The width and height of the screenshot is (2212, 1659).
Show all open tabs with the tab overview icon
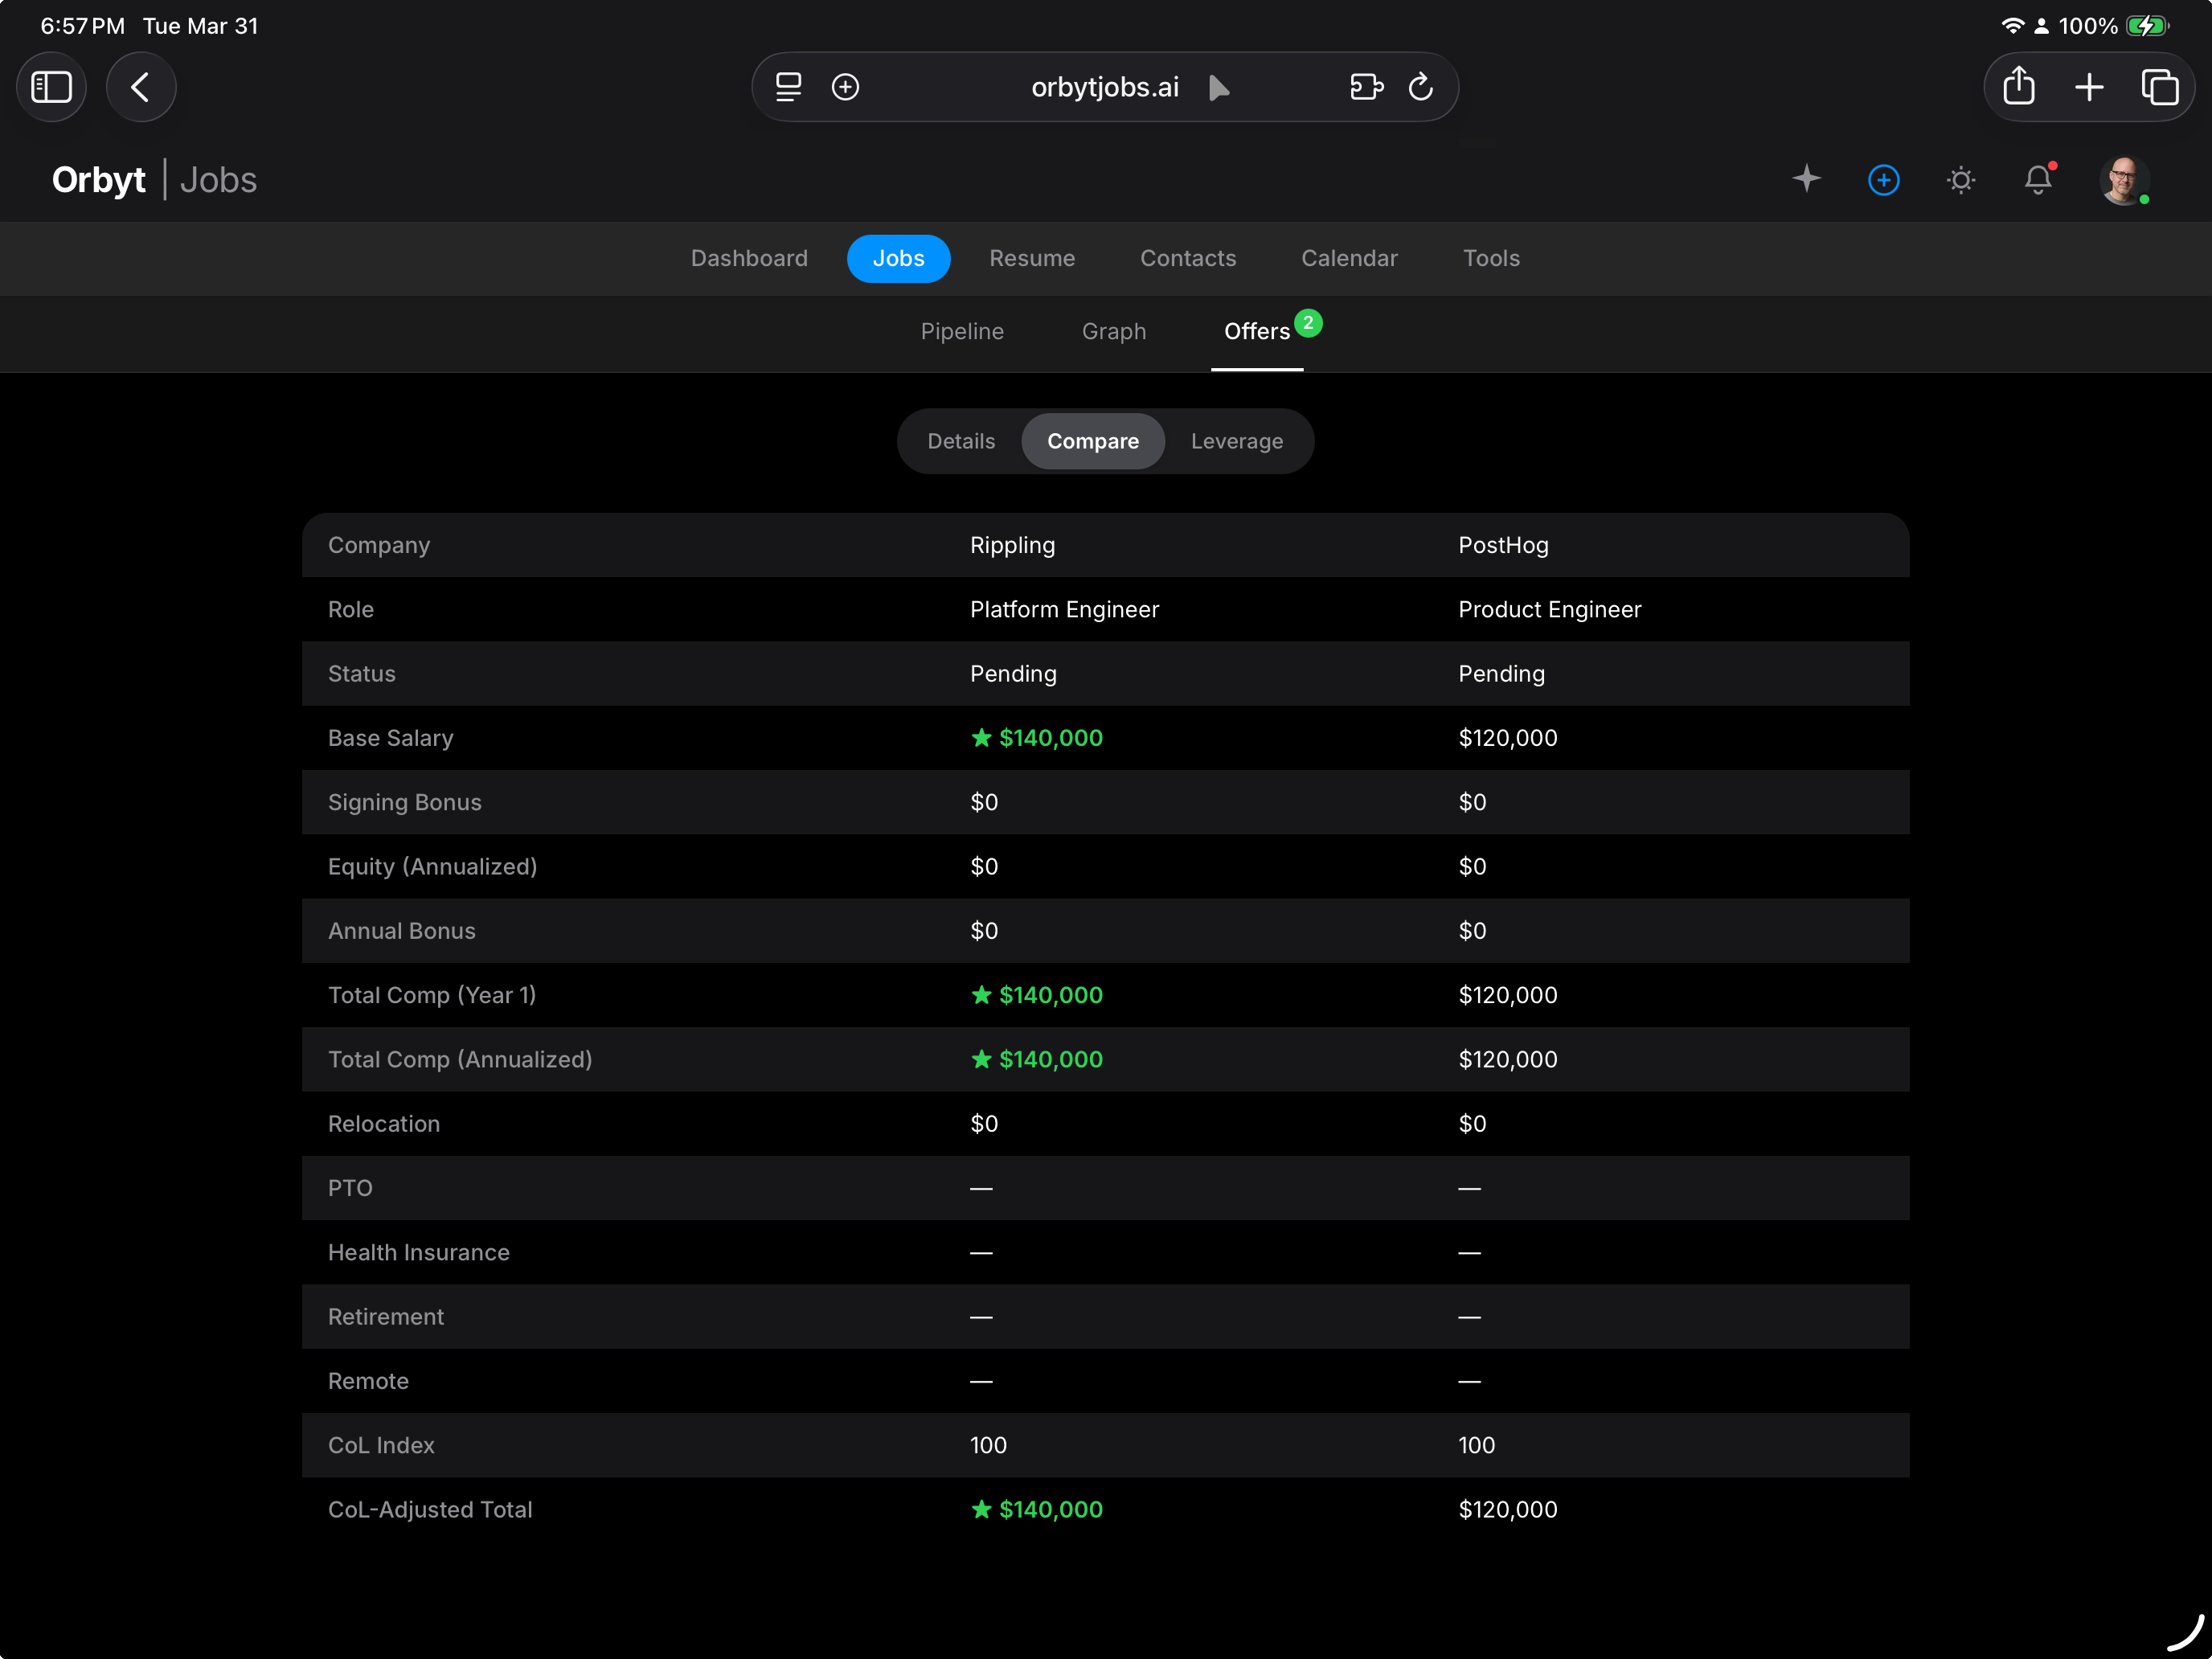2161,87
